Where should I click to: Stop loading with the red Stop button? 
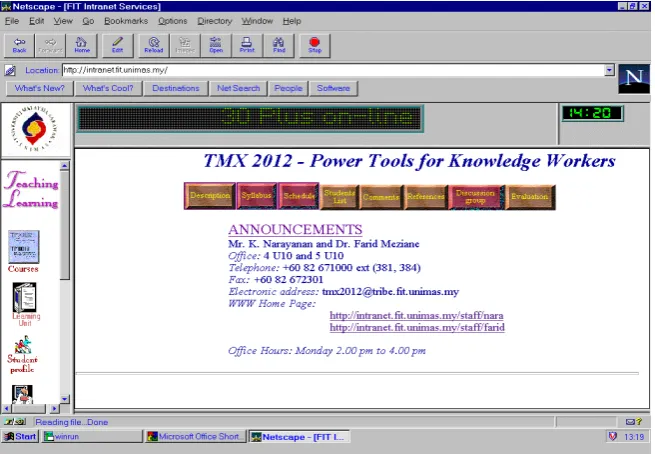315,45
